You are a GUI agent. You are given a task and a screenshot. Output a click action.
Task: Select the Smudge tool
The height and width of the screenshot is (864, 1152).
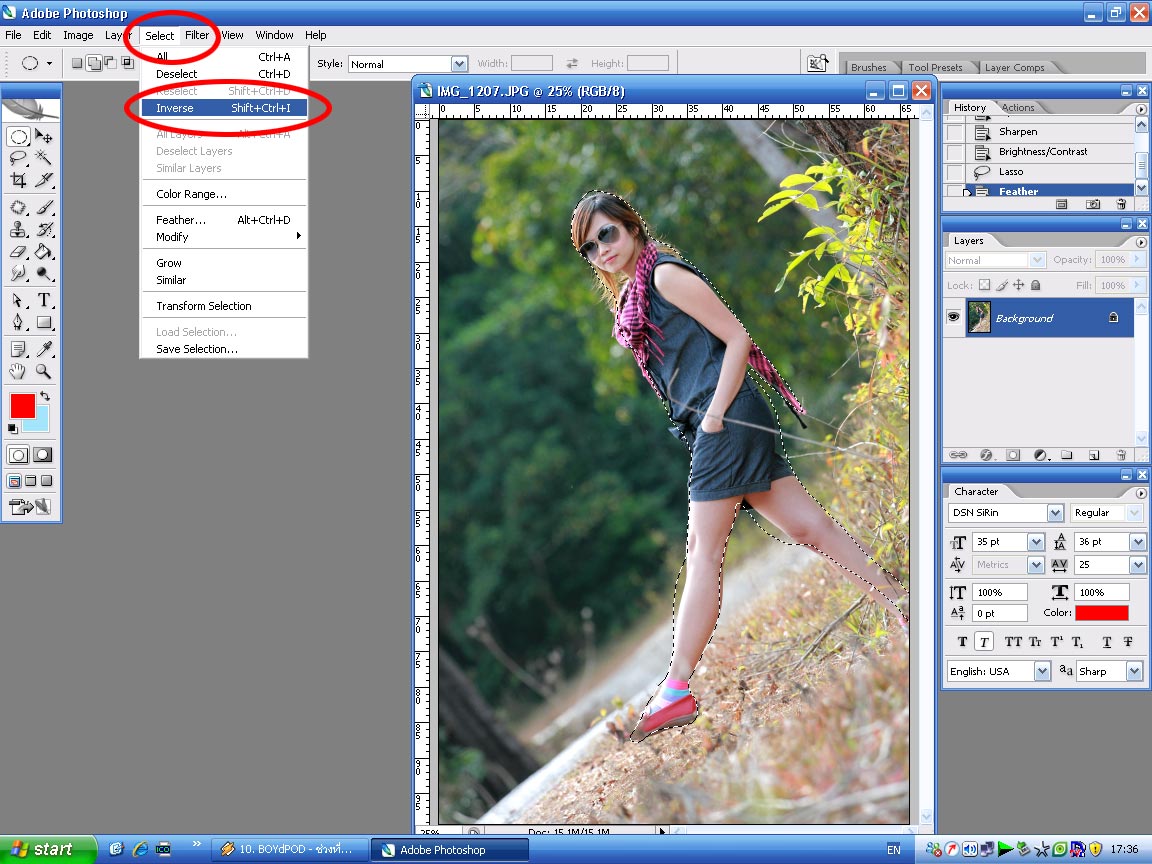pos(18,273)
